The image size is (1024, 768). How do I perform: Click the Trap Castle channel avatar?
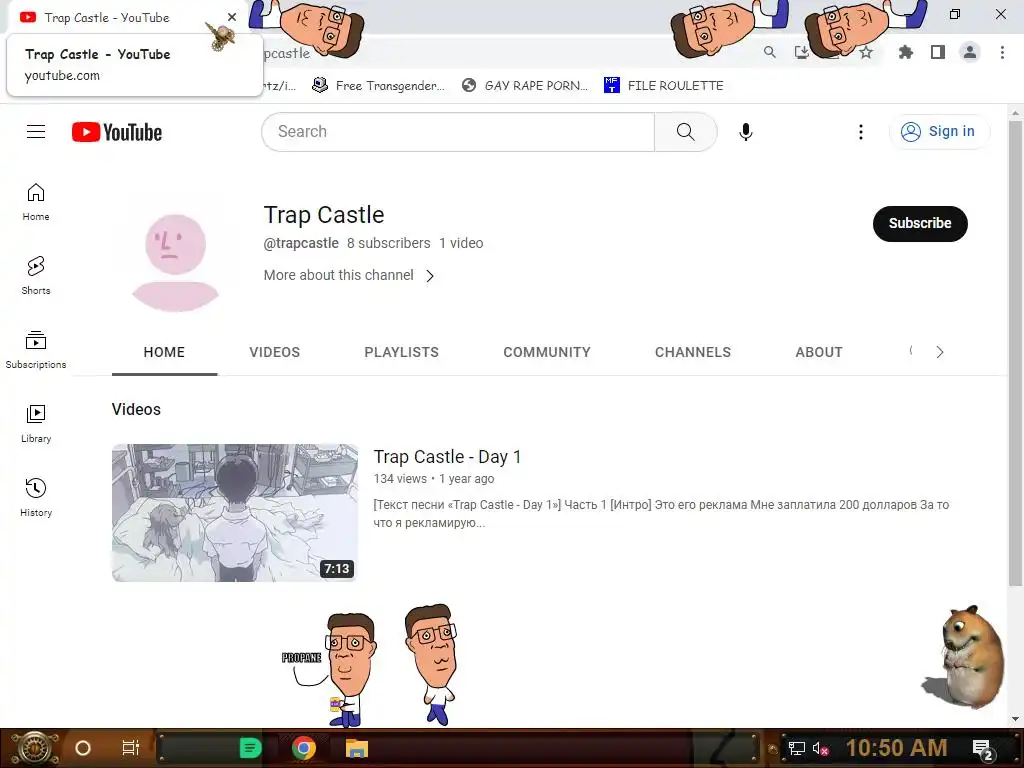click(175, 262)
